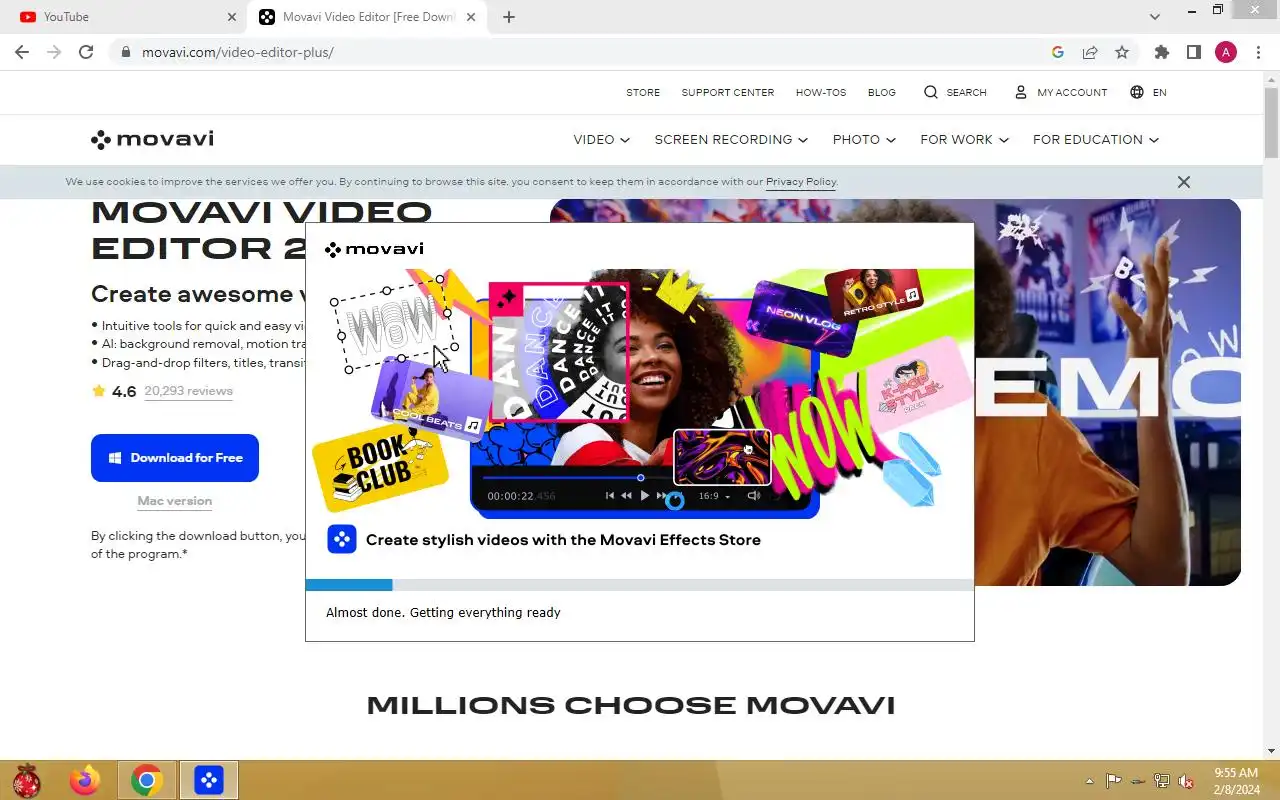Show hidden system tray icons
The height and width of the screenshot is (800, 1280).
click(x=1089, y=781)
